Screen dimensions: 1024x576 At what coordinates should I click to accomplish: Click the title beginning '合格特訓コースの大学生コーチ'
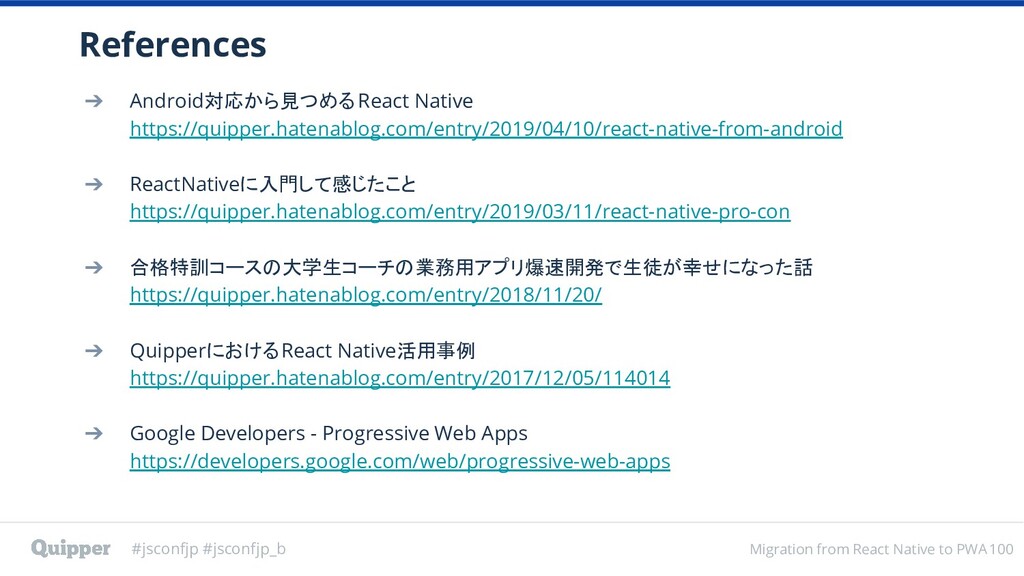click(471, 267)
